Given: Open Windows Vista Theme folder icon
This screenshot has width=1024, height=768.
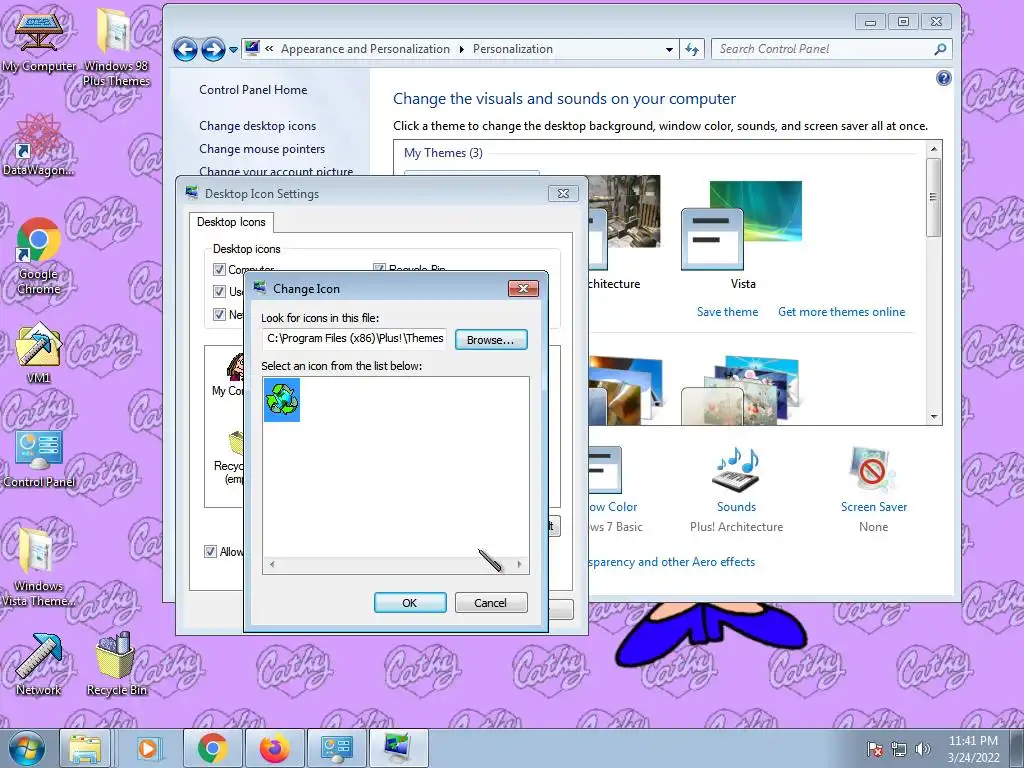Looking at the screenshot, I should point(39,566).
